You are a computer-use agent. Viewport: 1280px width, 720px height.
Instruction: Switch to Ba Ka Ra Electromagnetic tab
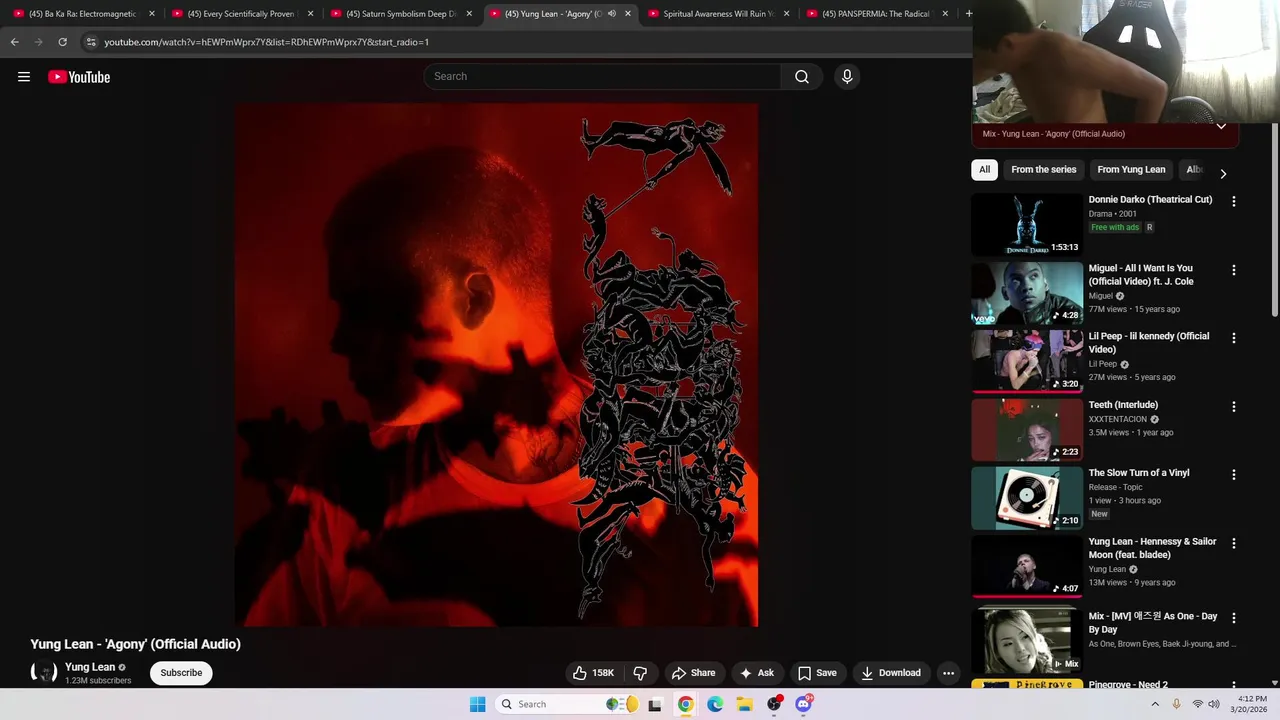83,14
